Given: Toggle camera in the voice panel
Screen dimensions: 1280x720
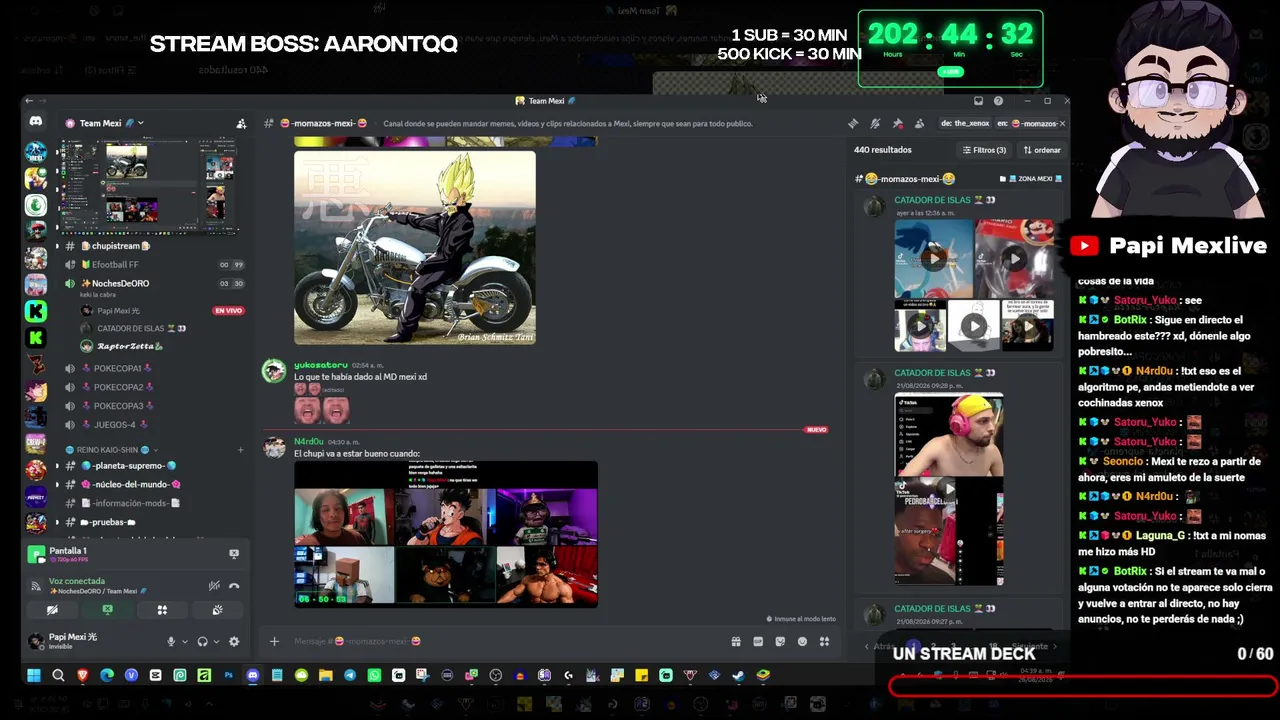Looking at the screenshot, I should (x=53, y=610).
